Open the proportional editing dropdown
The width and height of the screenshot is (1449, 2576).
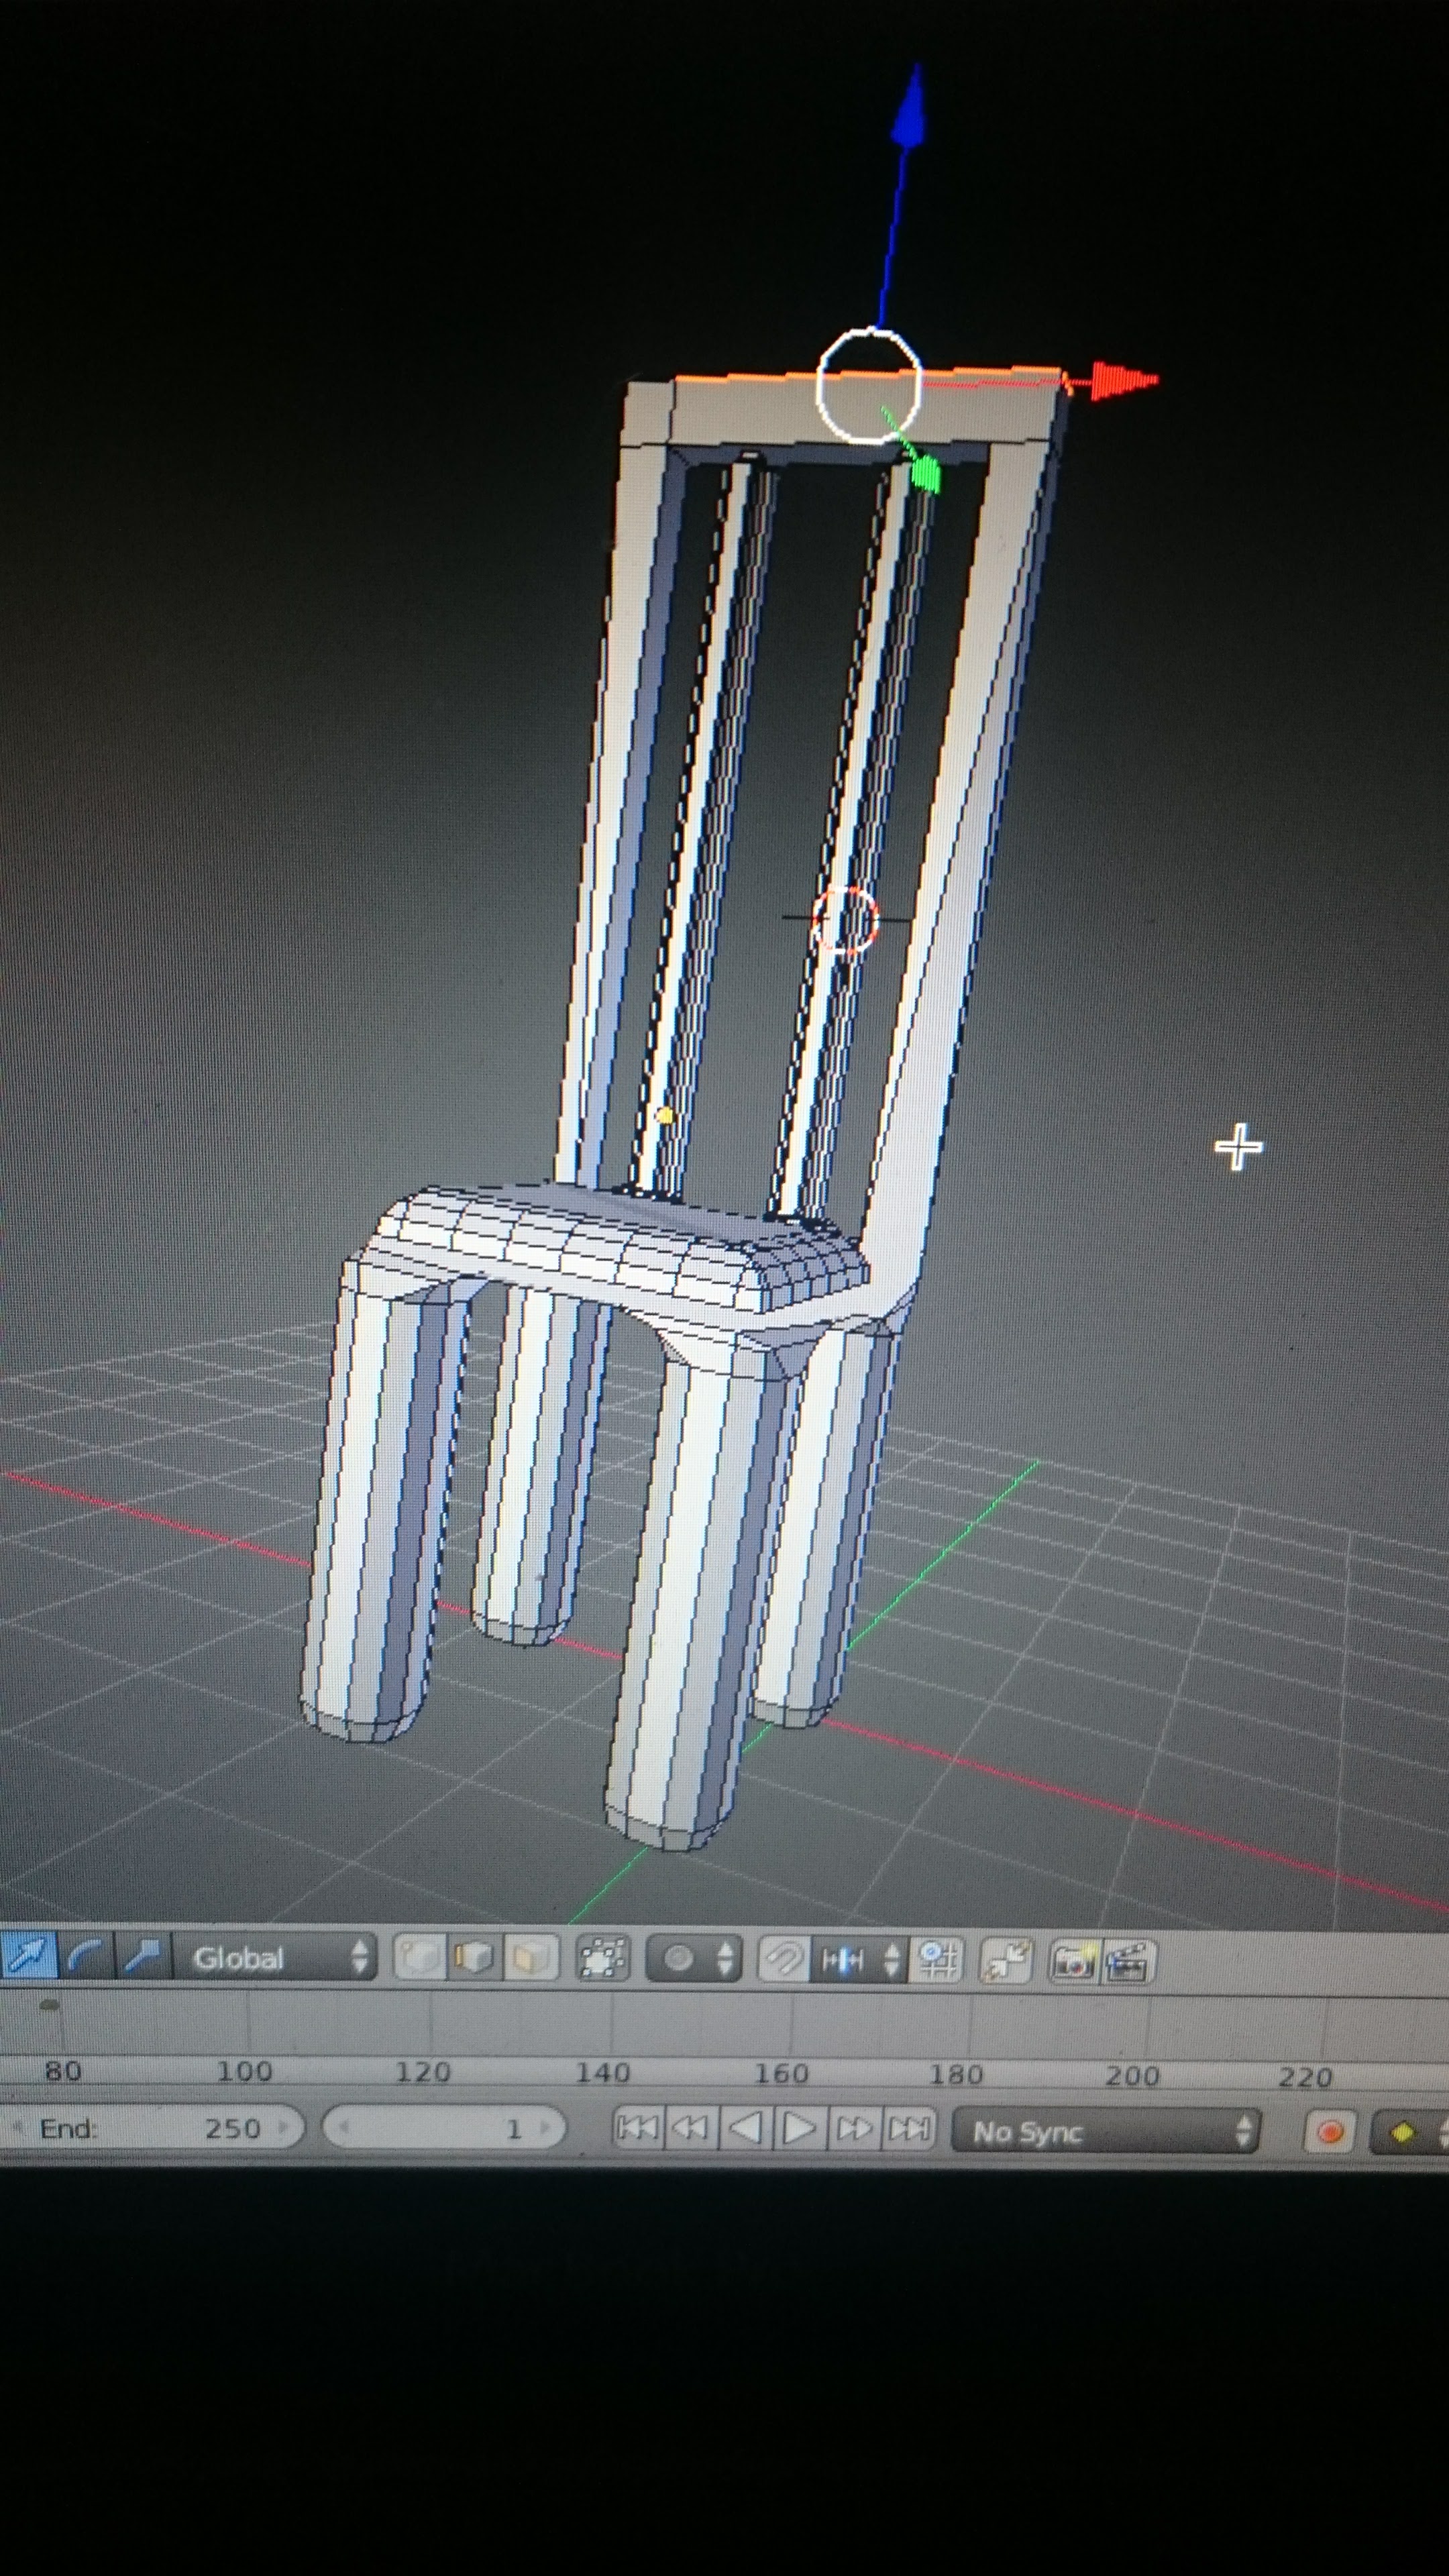tap(694, 1959)
